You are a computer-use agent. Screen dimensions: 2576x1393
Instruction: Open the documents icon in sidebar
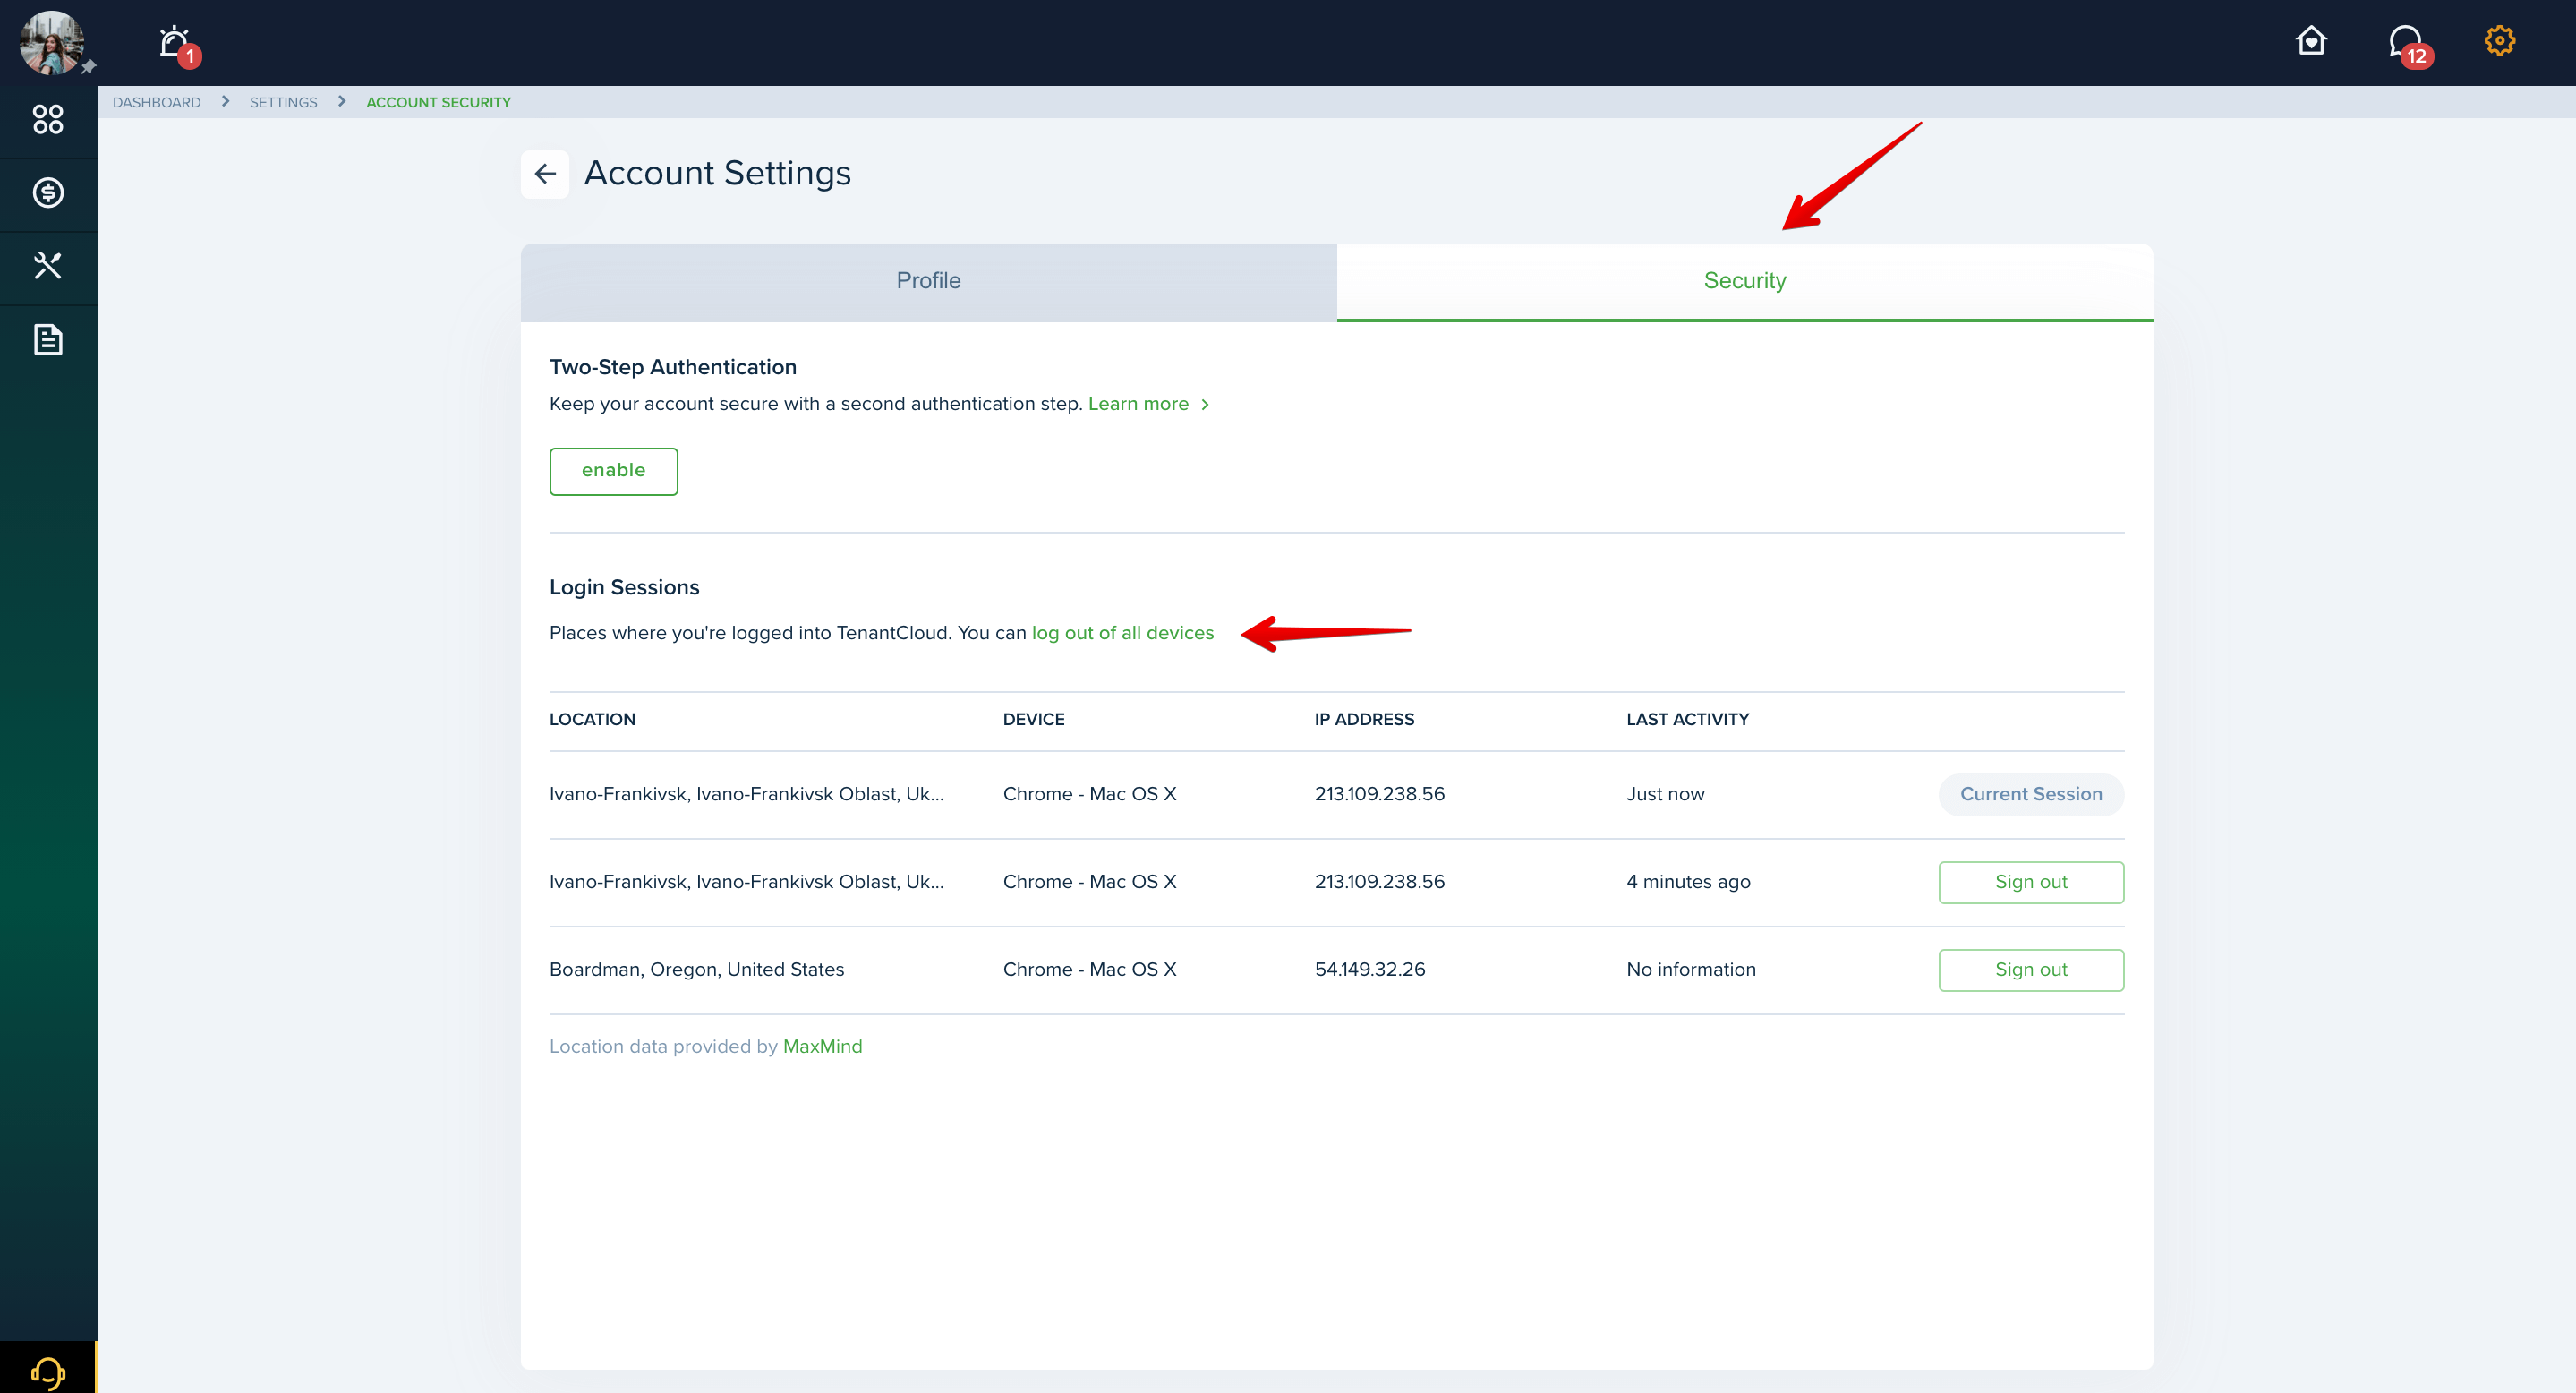(48, 340)
